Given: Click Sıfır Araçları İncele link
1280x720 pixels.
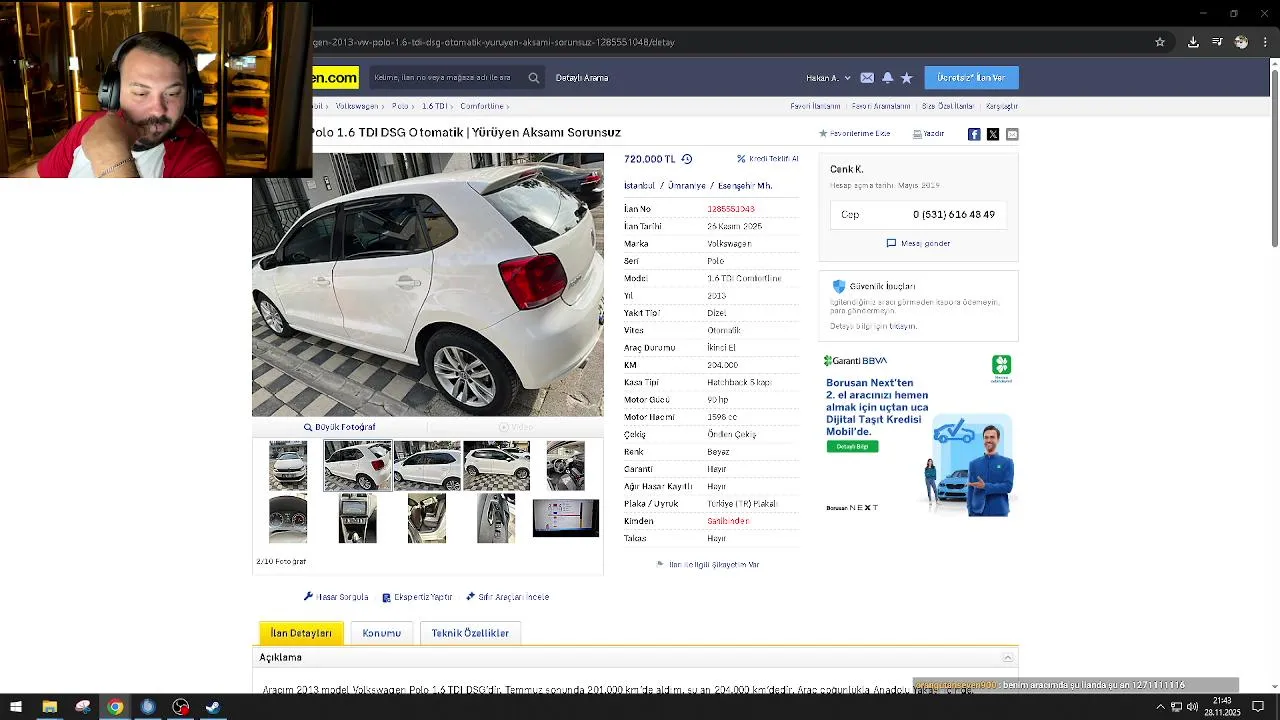Looking at the screenshot, I should [x=507, y=597].
